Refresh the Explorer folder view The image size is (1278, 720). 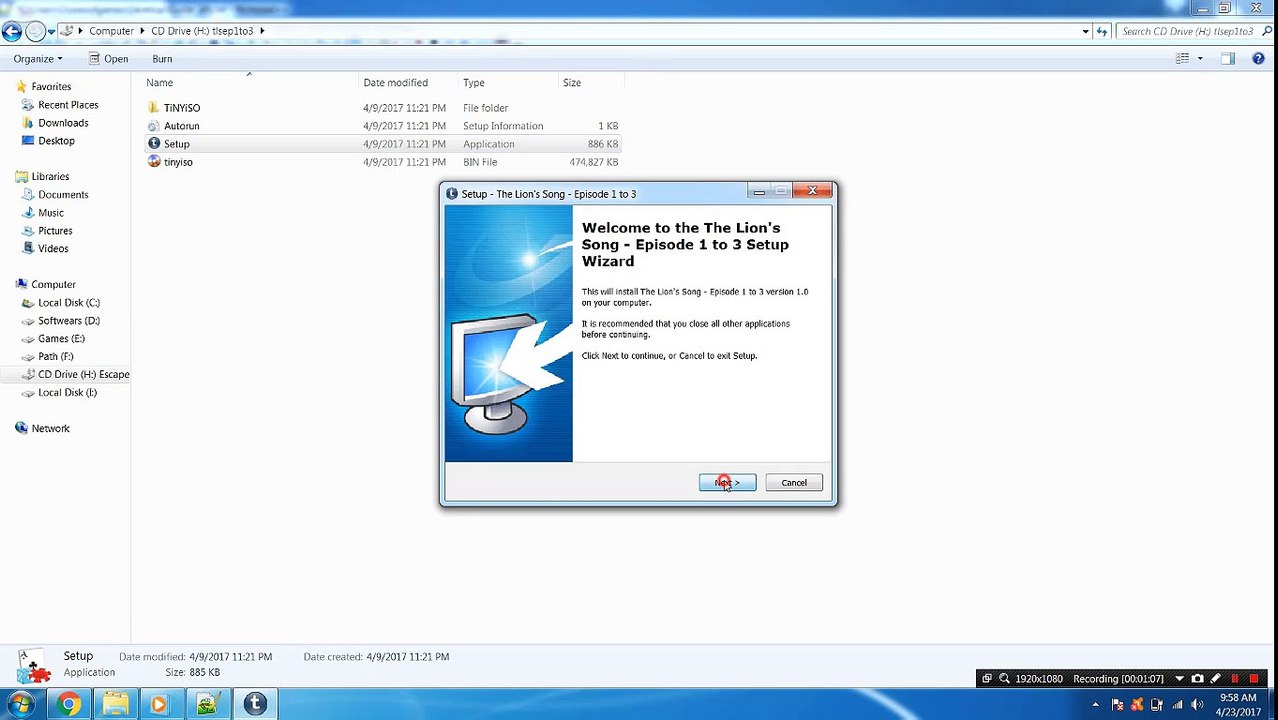tap(1102, 31)
